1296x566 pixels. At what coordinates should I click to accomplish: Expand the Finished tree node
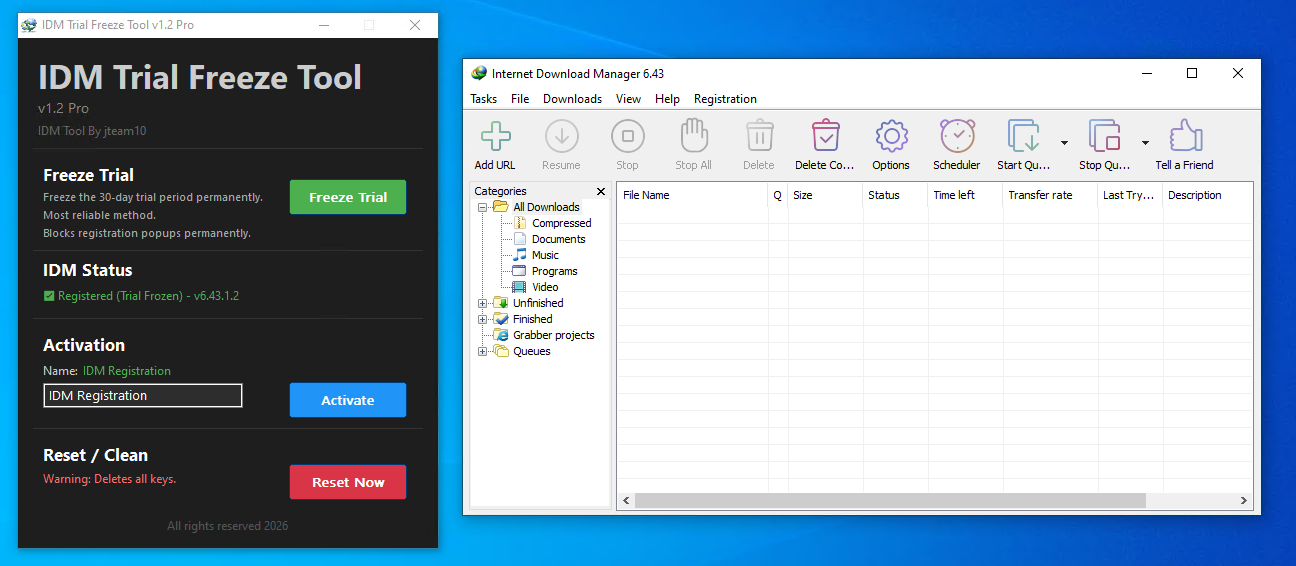click(483, 319)
